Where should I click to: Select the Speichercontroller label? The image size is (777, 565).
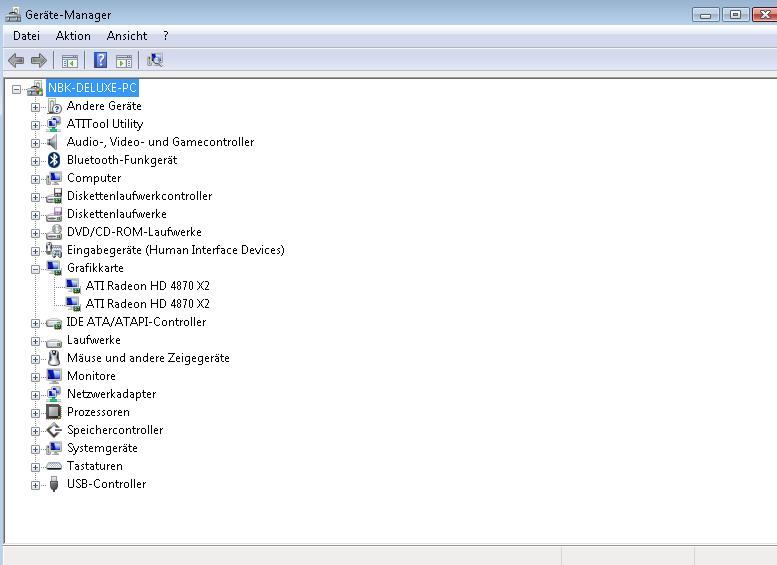[x=115, y=430]
